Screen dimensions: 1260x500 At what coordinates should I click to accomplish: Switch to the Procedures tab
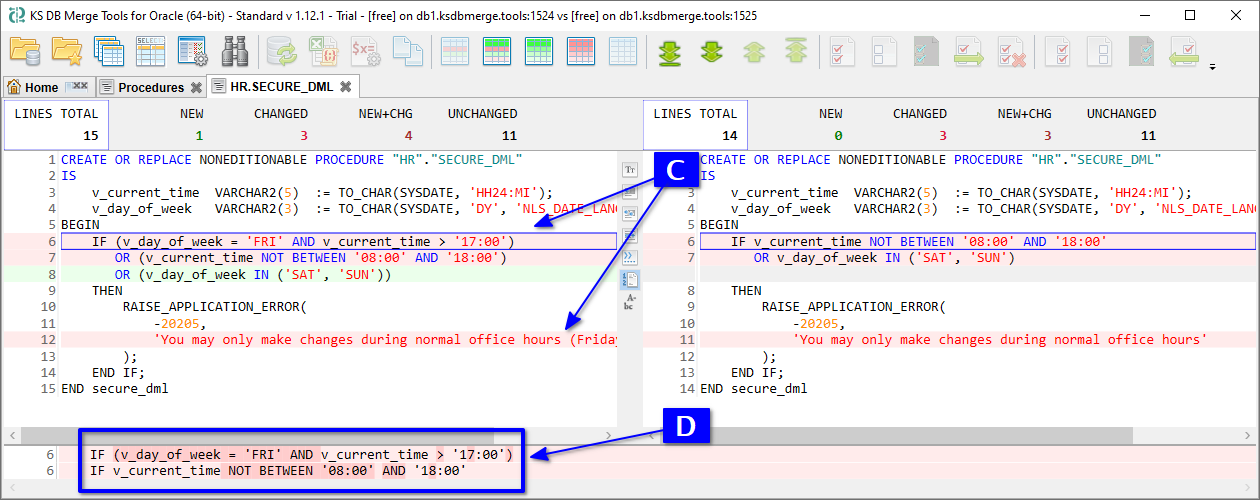[150, 87]
